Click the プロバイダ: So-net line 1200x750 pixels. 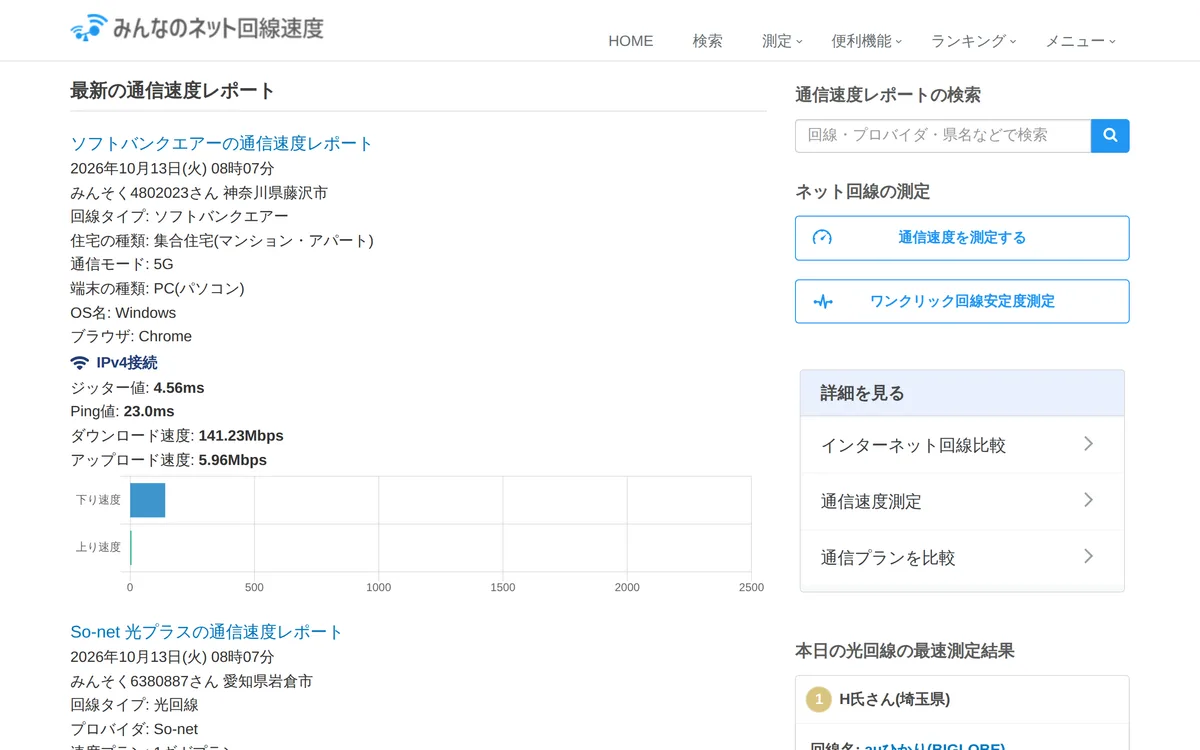[x=134, y=729]
